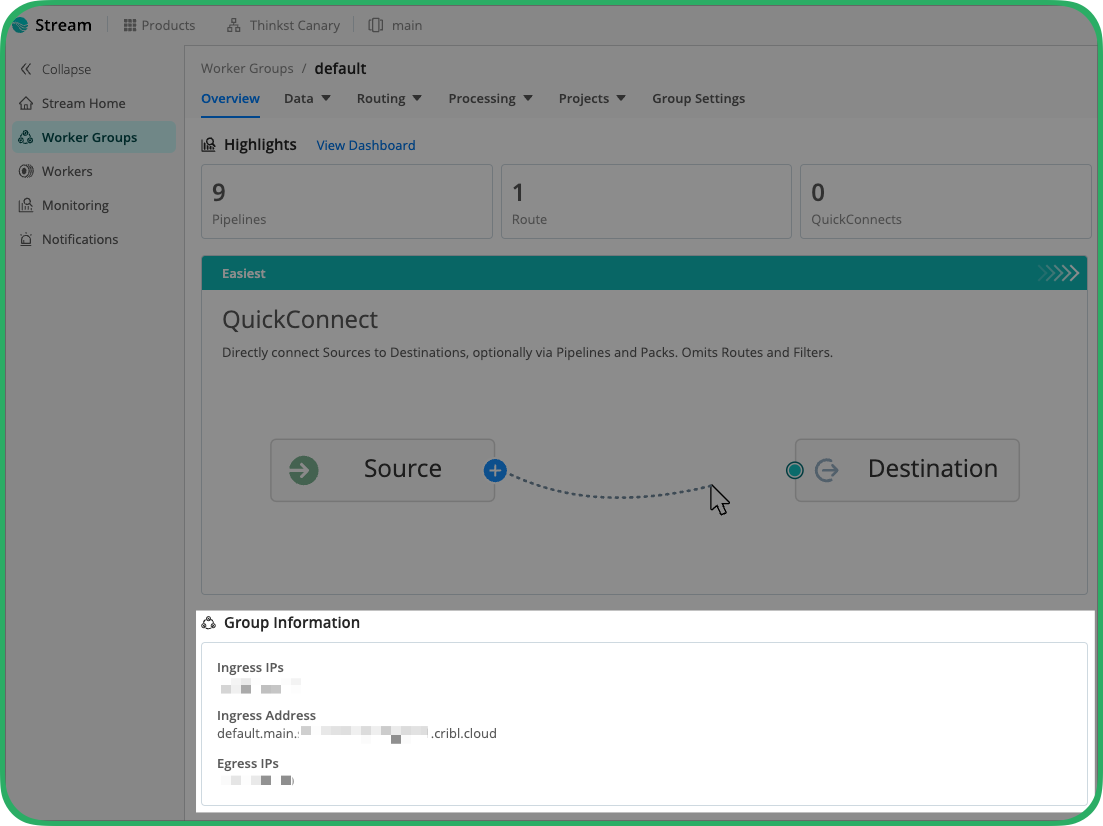Click the Ingress Address cribl.cloud value

point(357,733)
